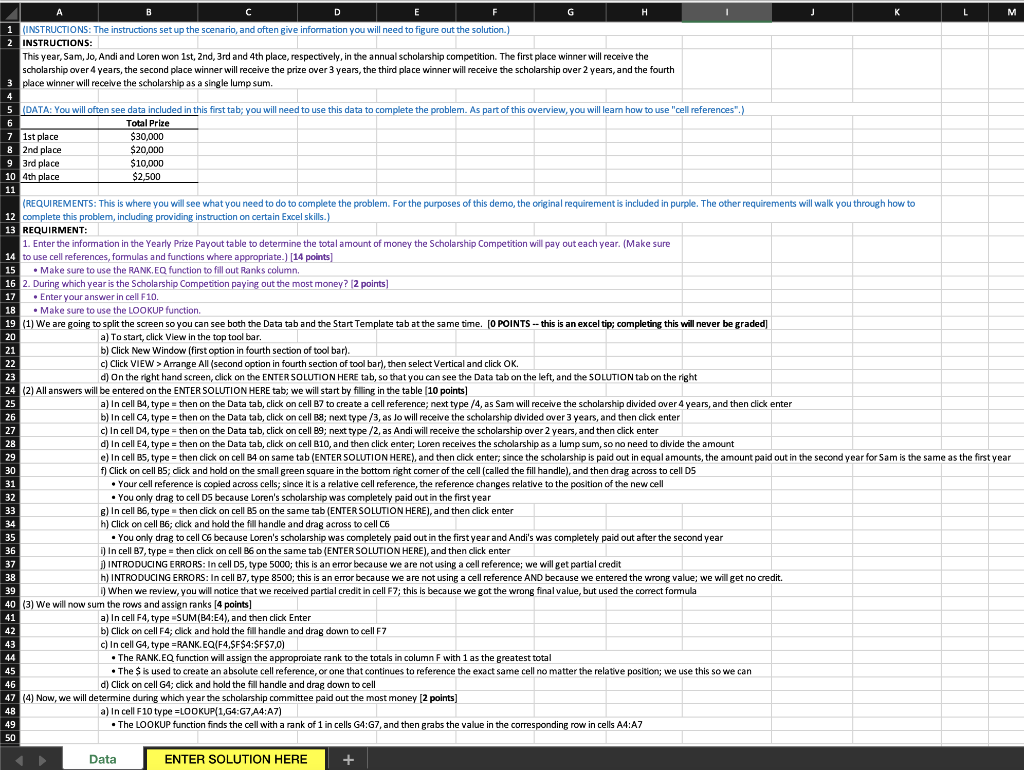Select column C header
The height and width of the screenshot is (770, 1024).
[x=248, y=12]
